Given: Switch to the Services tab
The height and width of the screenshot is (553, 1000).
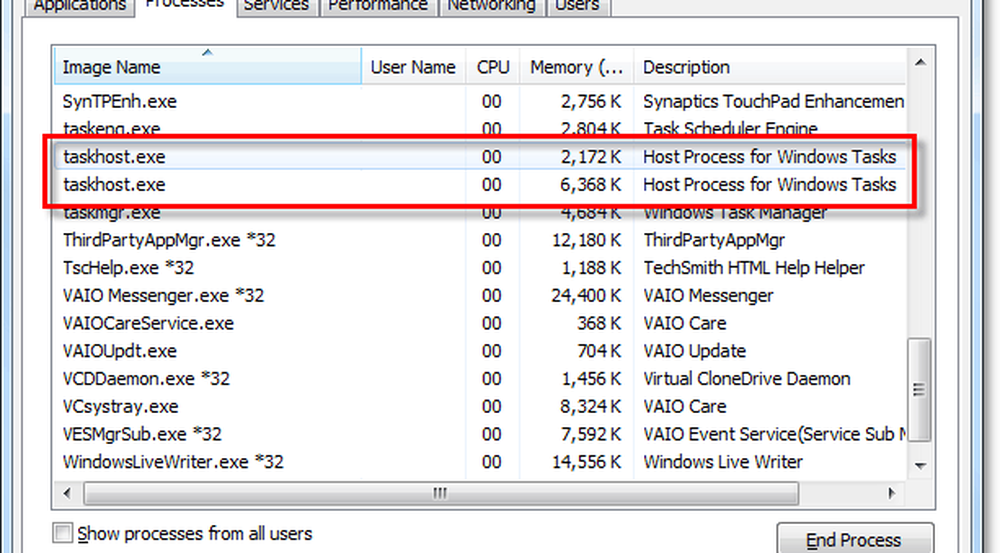Looking at the screenshot, I should tap(276, 6).
